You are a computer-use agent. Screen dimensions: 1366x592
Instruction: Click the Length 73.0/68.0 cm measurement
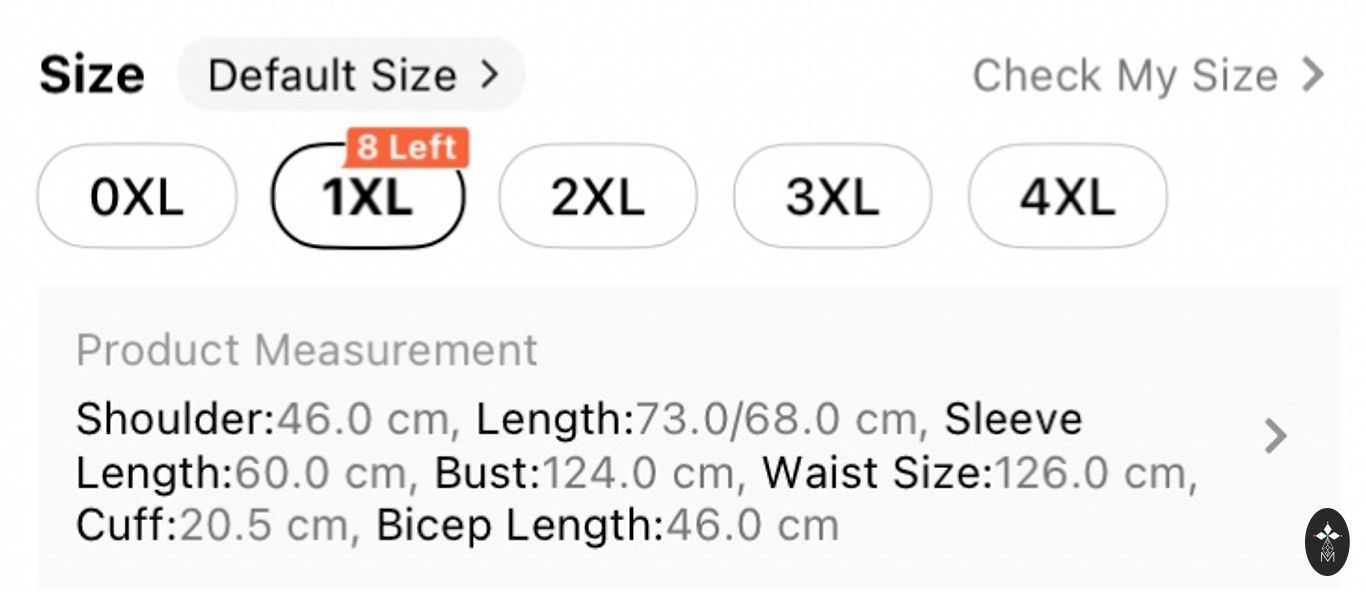pyautogui.click(x=695, y=419)
